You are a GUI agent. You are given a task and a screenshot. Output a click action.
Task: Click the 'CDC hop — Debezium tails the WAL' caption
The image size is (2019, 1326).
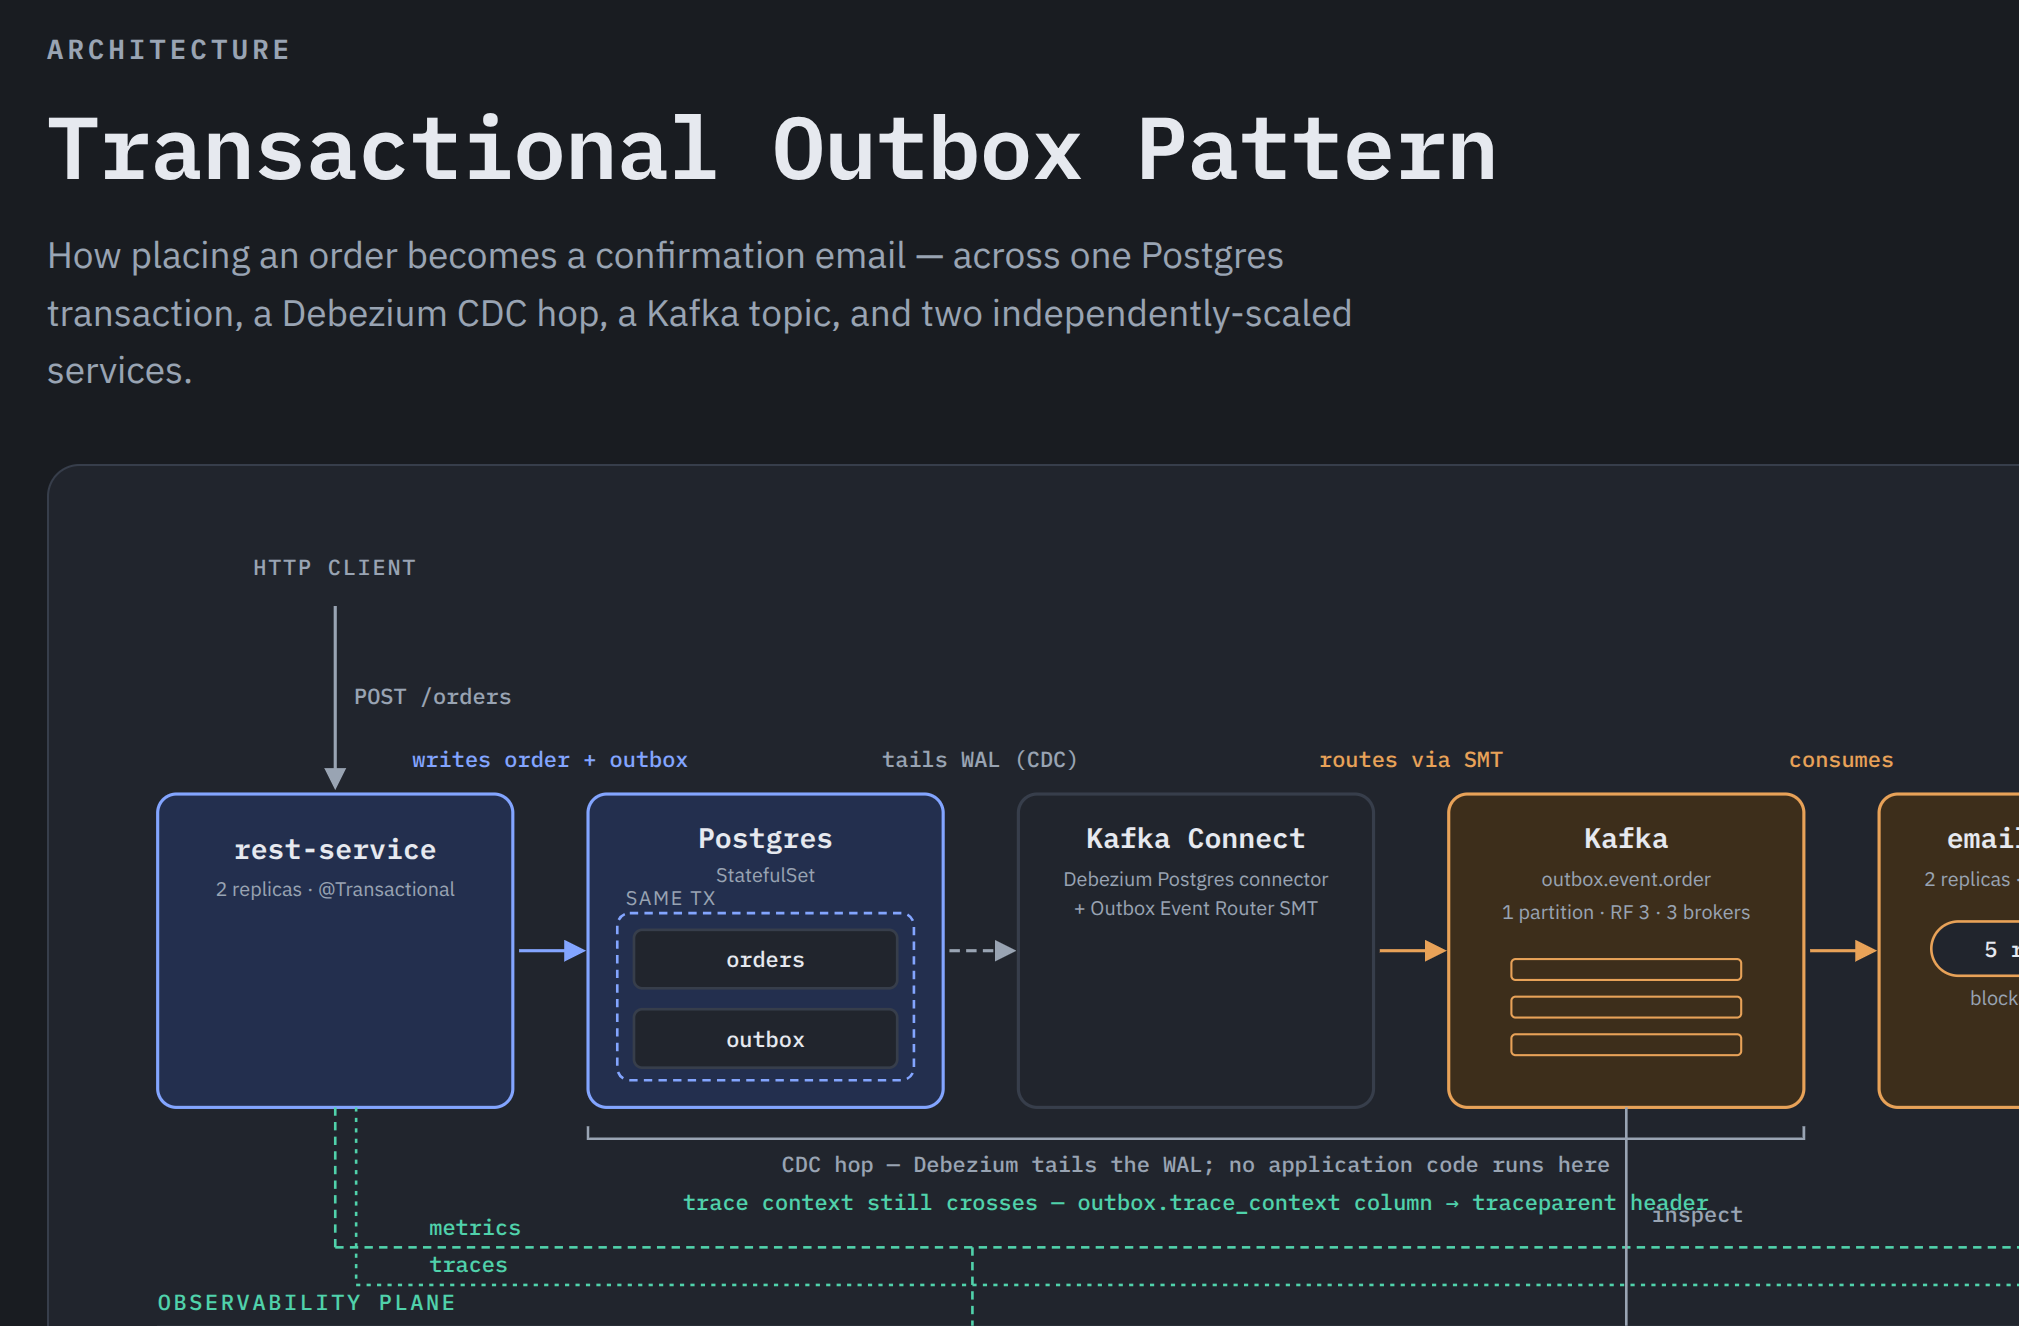click(x=1195, y=1165)
